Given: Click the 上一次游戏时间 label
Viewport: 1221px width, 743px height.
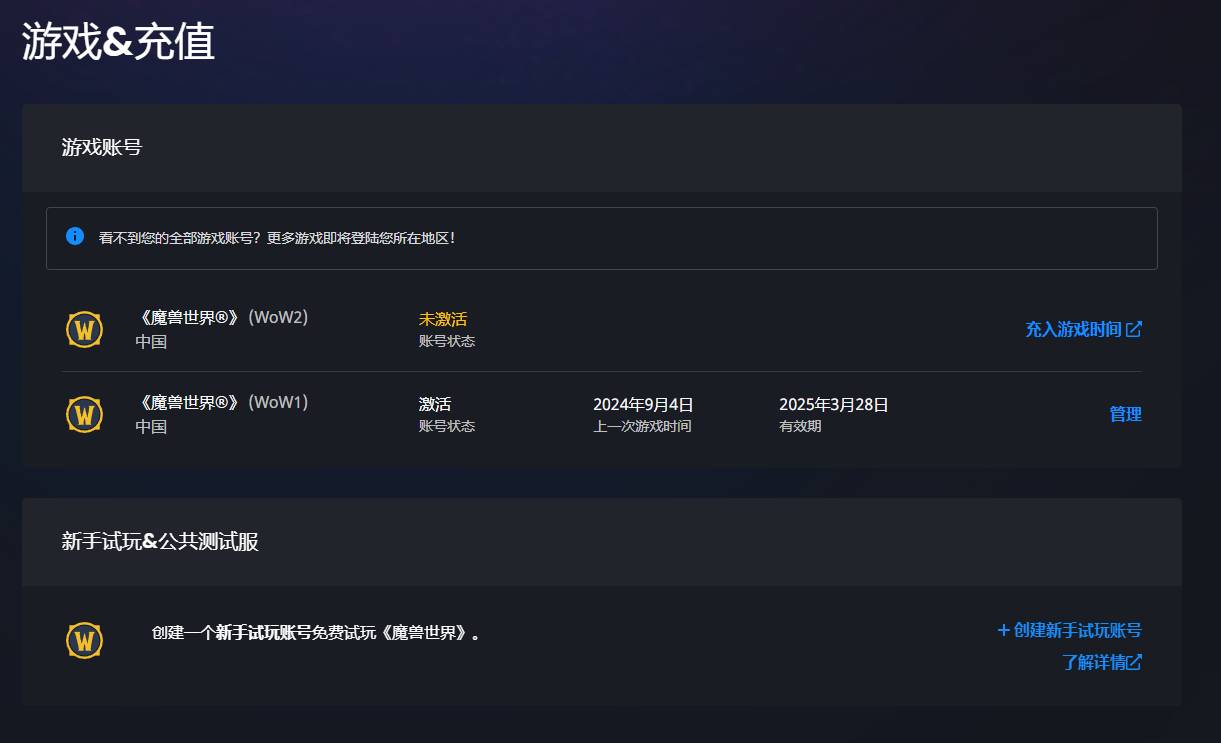Looking at the screenshot, I should point(642,426).
